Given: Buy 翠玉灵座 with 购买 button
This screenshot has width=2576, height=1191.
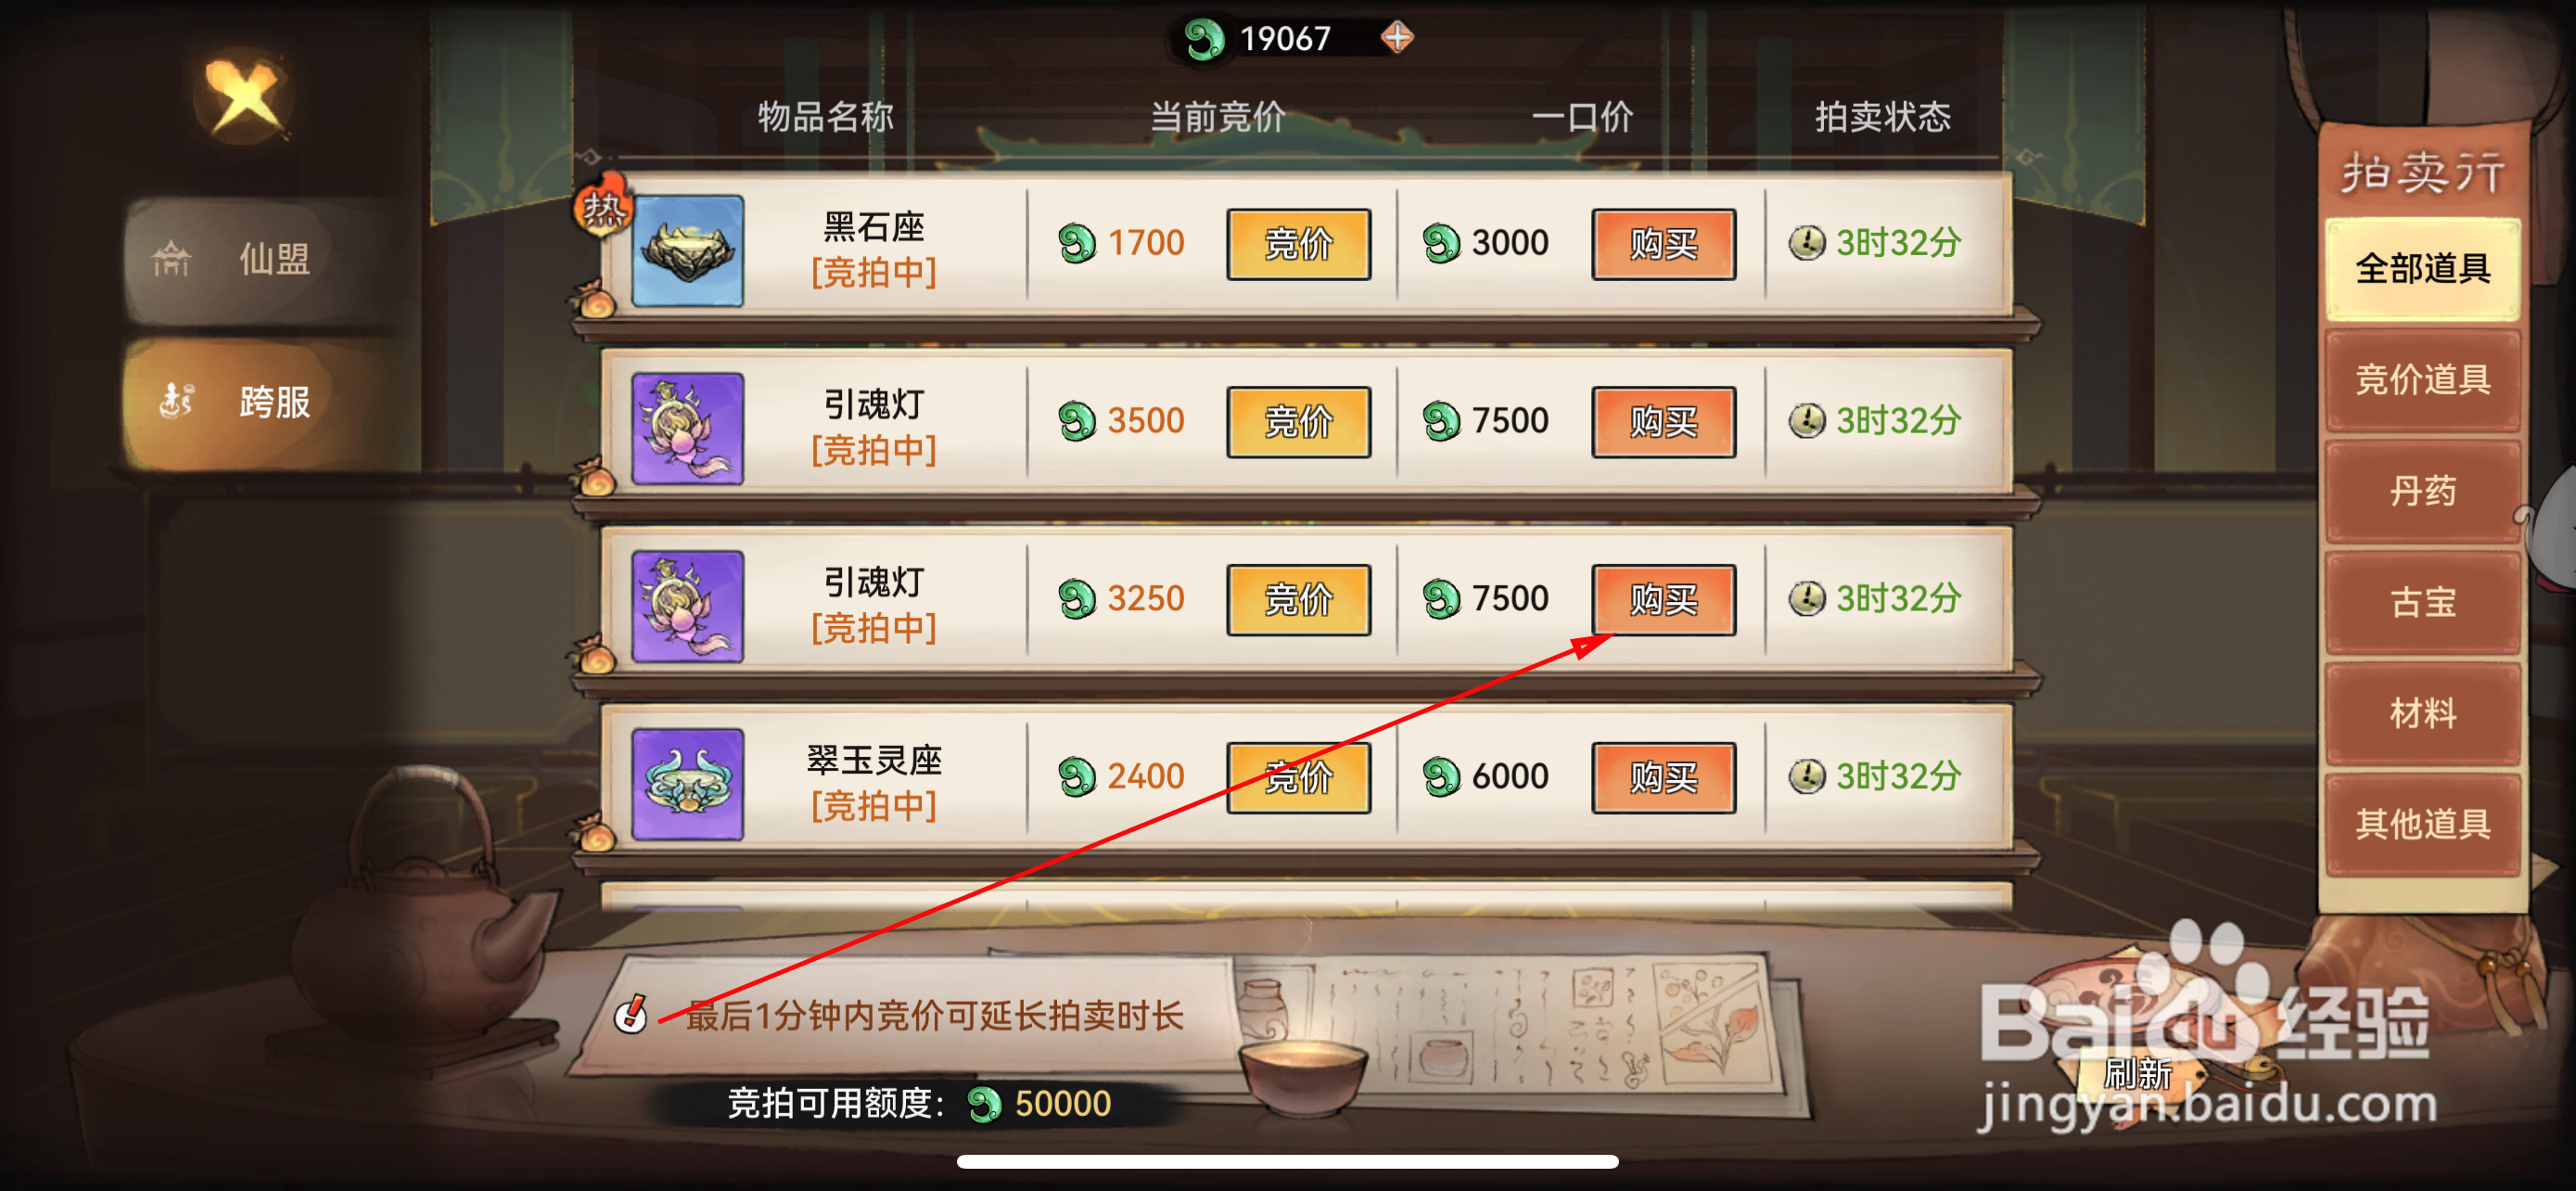Looking at the screenshot, I should [1663, 777].
